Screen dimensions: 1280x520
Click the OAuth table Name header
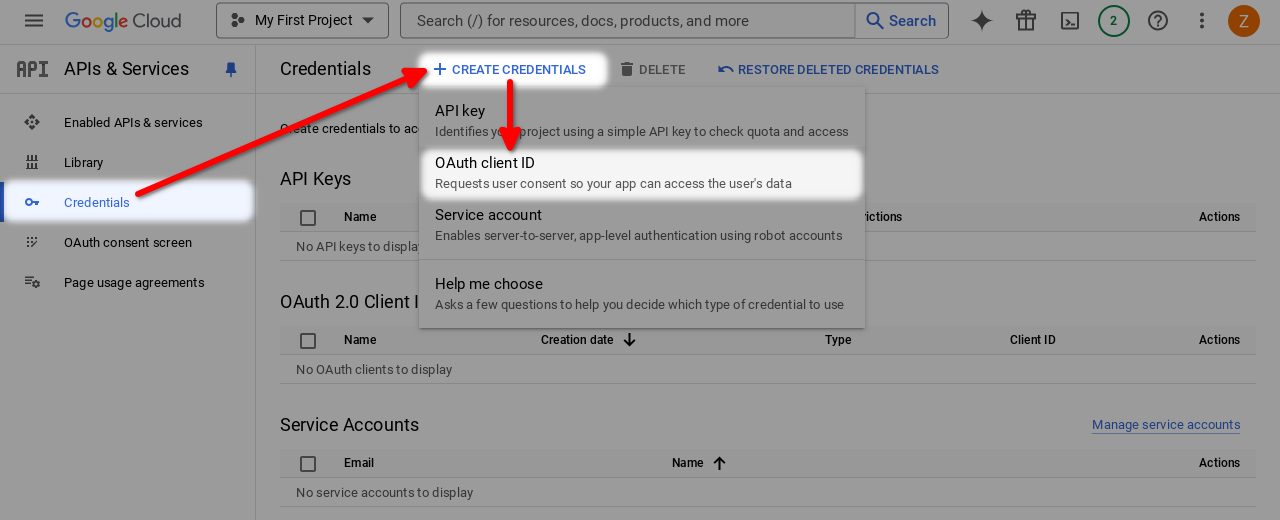pyautogui.click(x=360, y=340)
